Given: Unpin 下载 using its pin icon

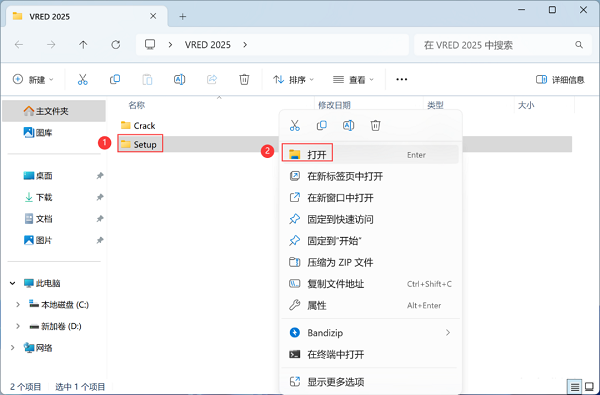Looking at the screenshot, I should click(x=100, y=197).
